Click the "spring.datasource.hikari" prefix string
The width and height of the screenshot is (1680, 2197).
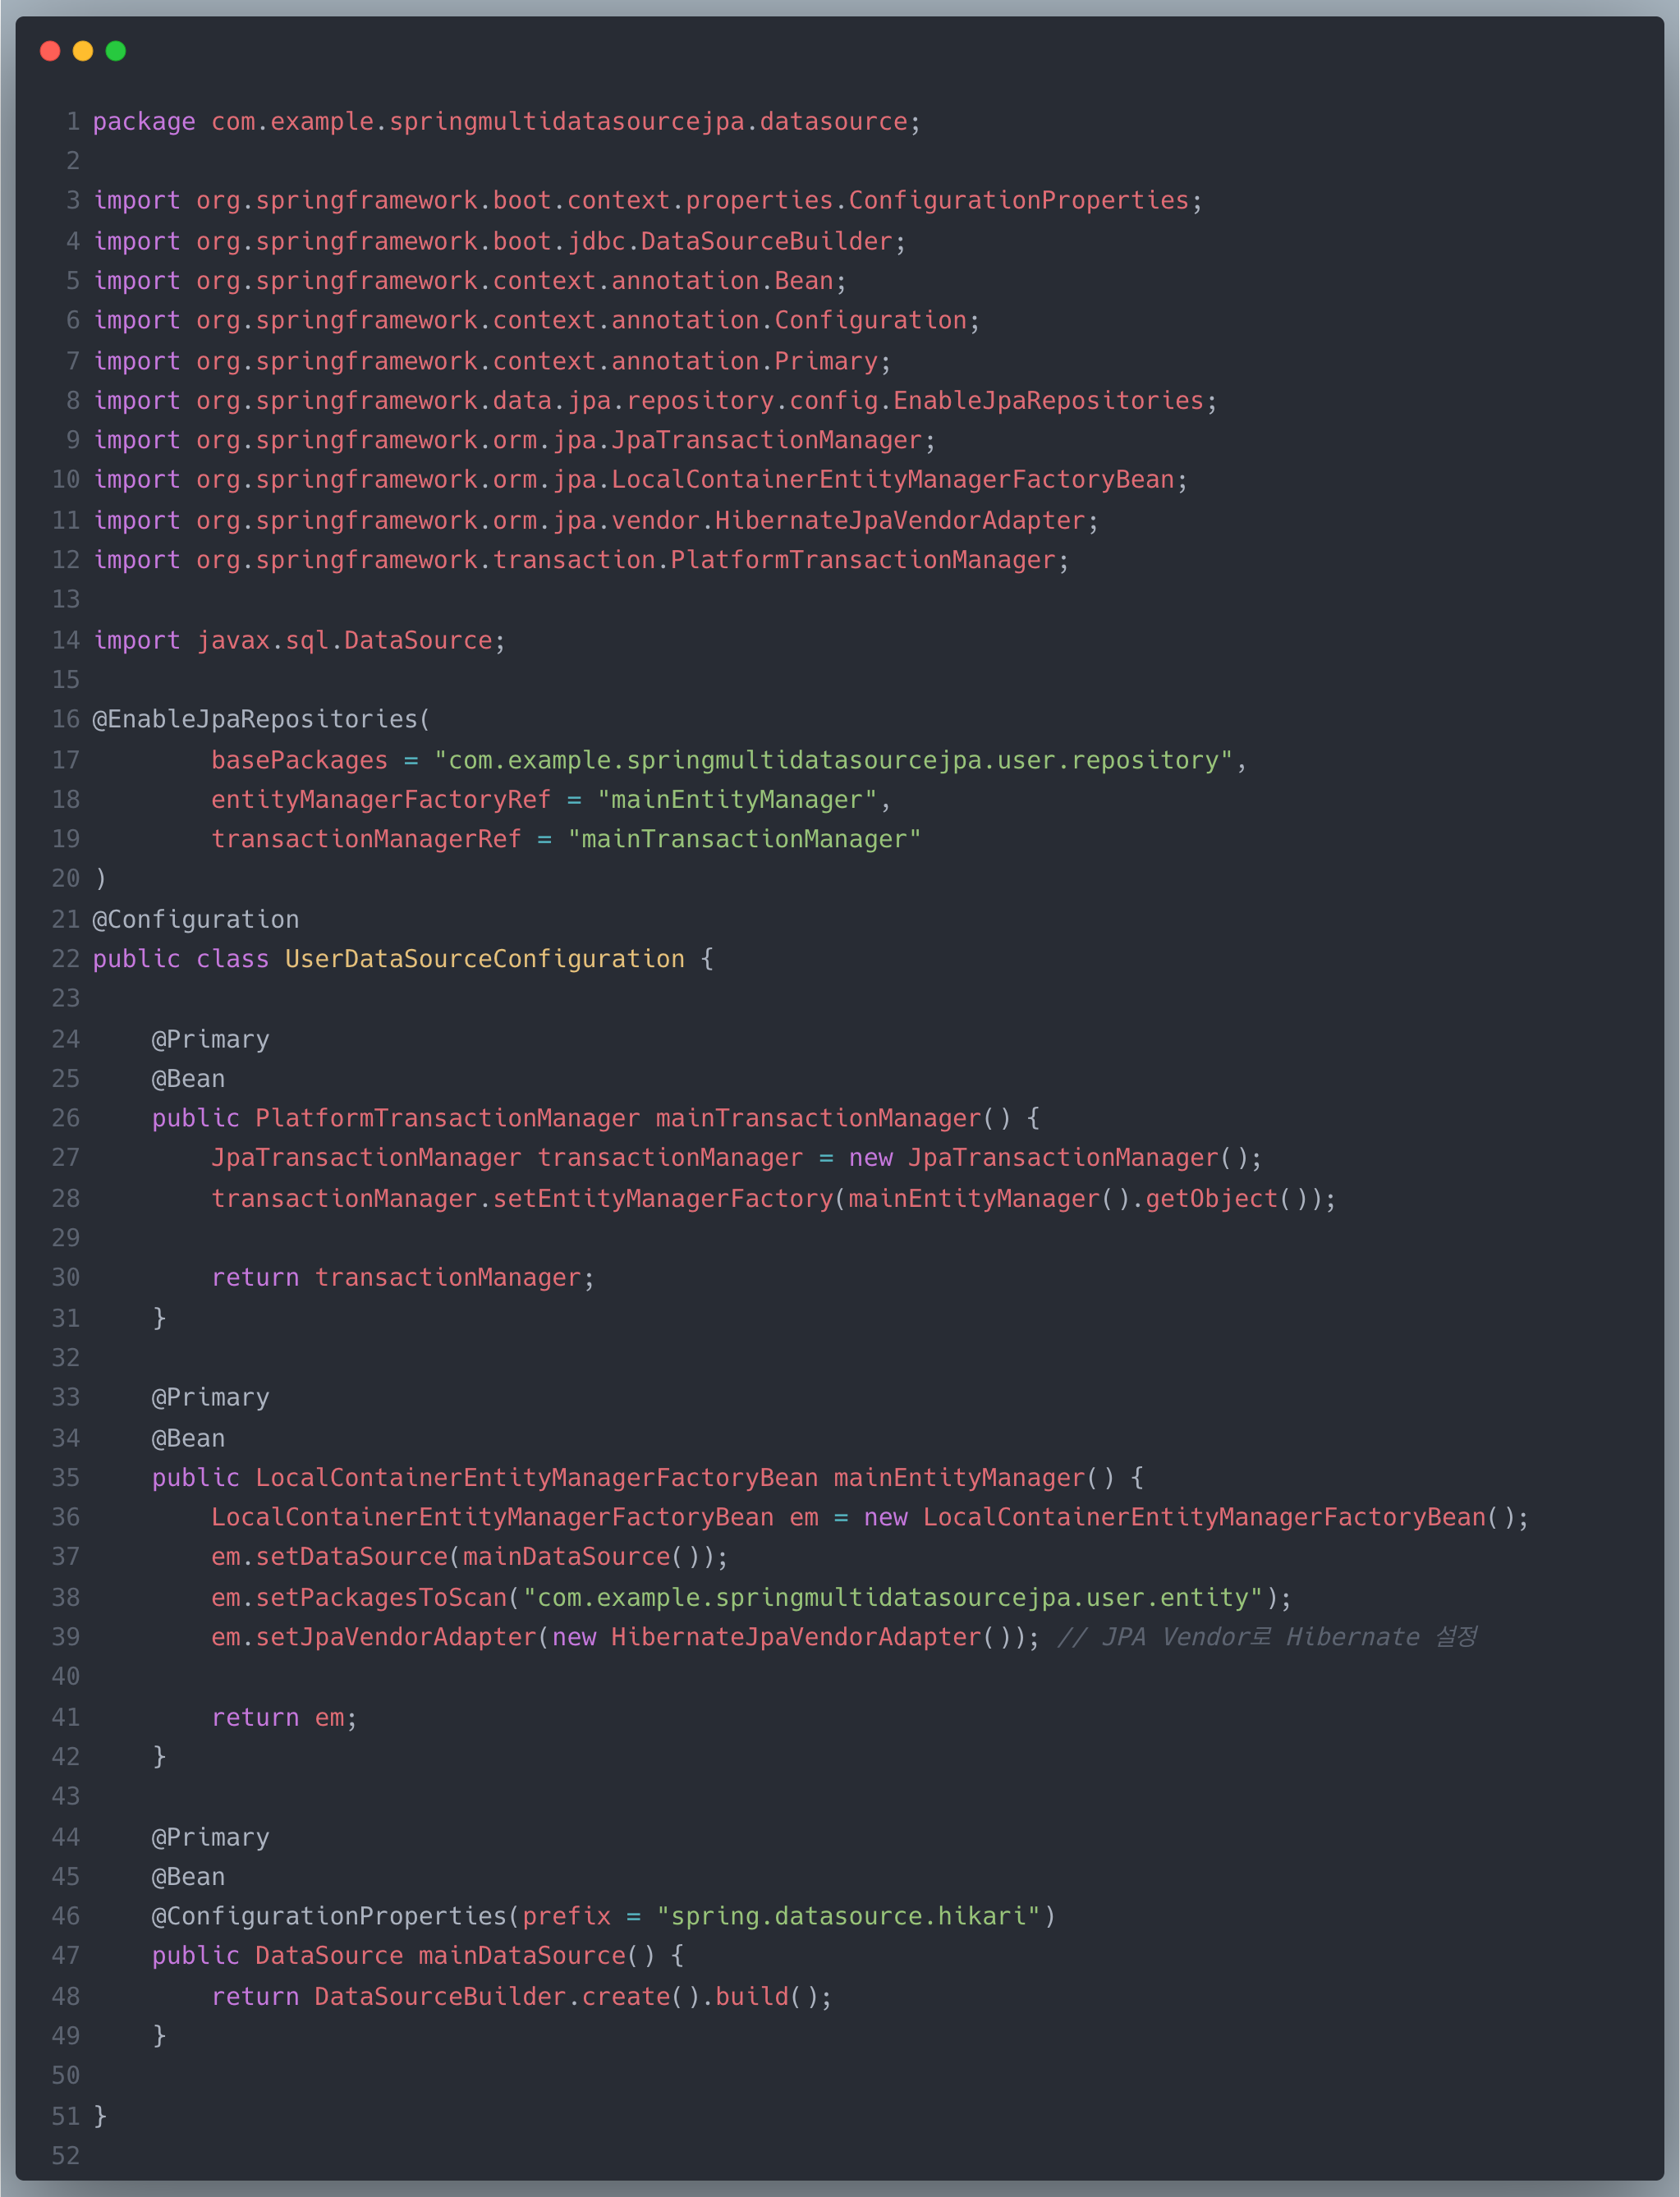coord(848,1916)
